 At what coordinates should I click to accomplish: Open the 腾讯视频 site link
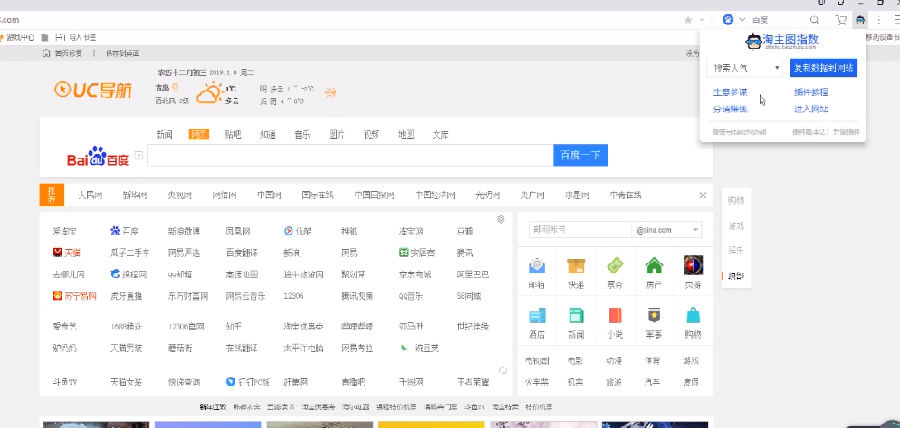pos(357,296)
